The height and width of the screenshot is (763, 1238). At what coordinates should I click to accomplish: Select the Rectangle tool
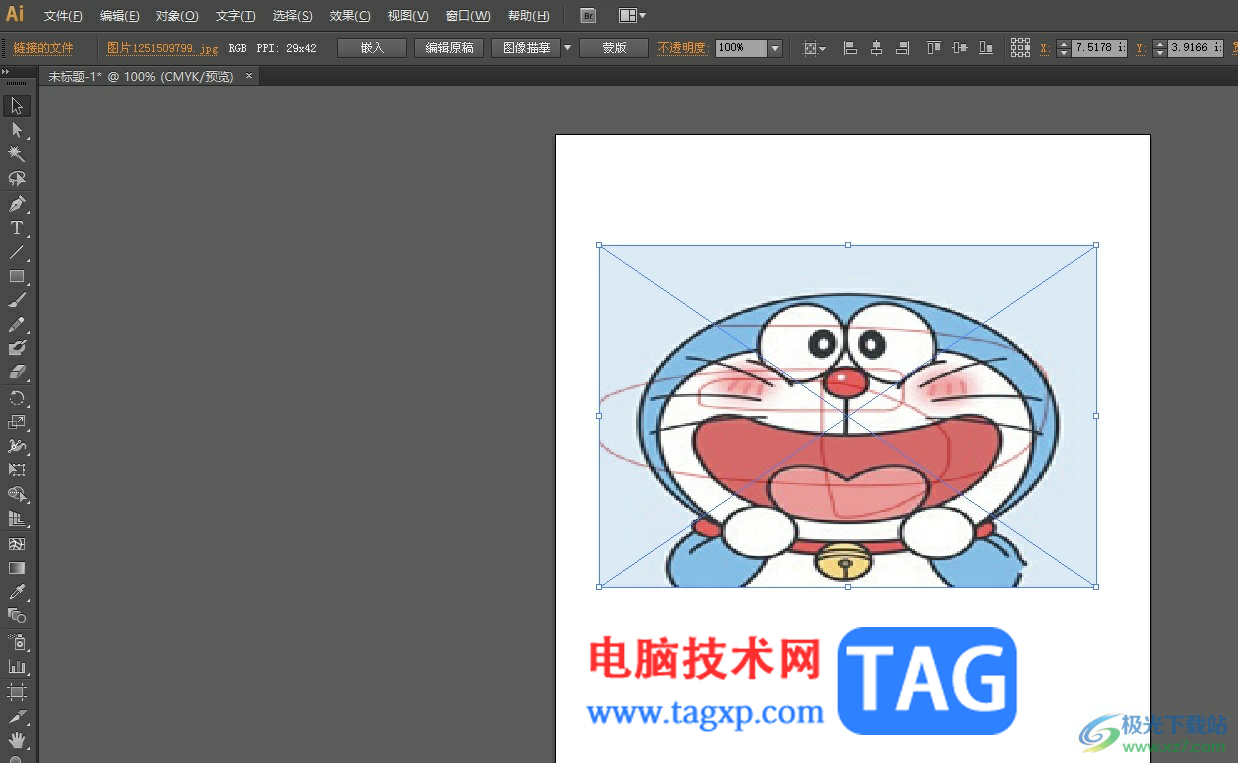17,276
